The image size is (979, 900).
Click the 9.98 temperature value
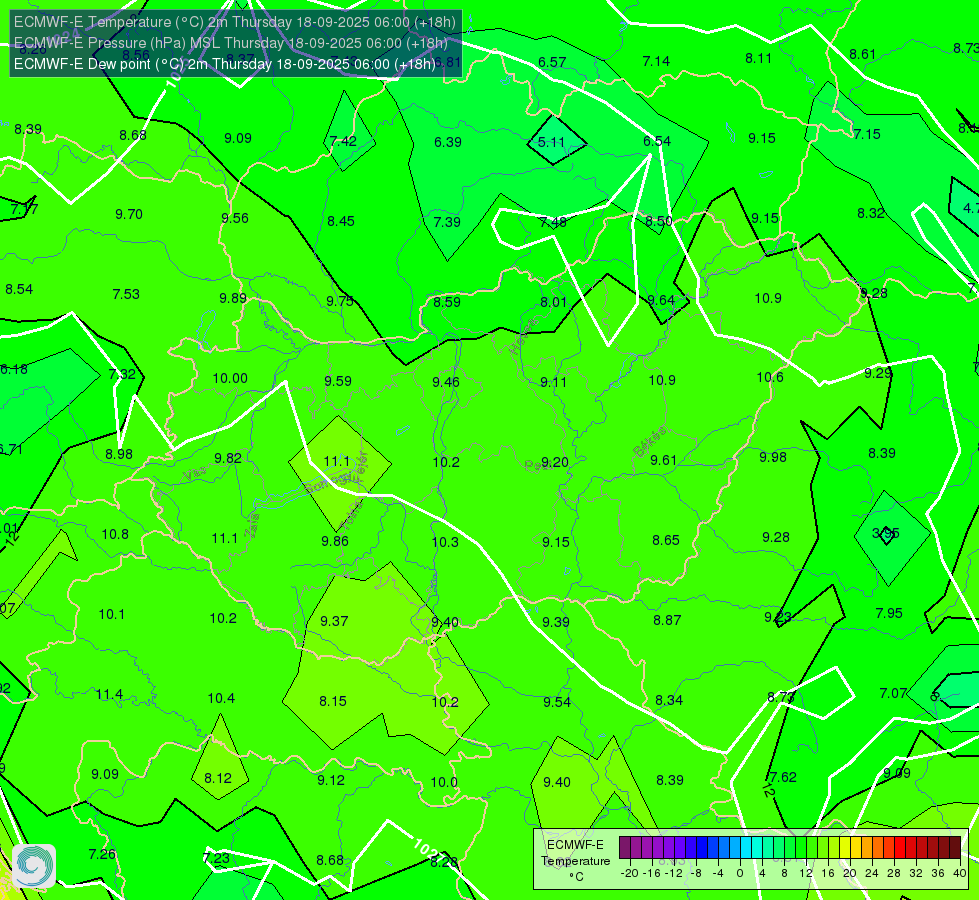click(773, 457)
